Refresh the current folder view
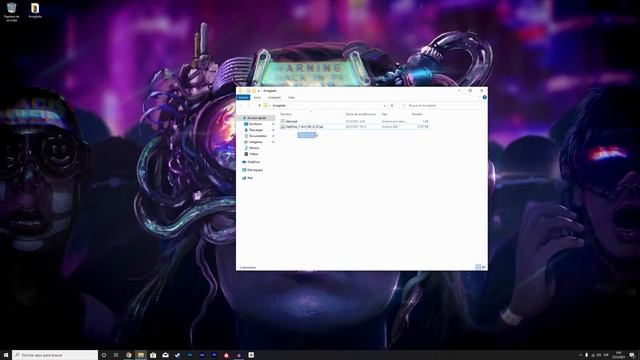Screen dimensions: 640x360 pos(392,106)
